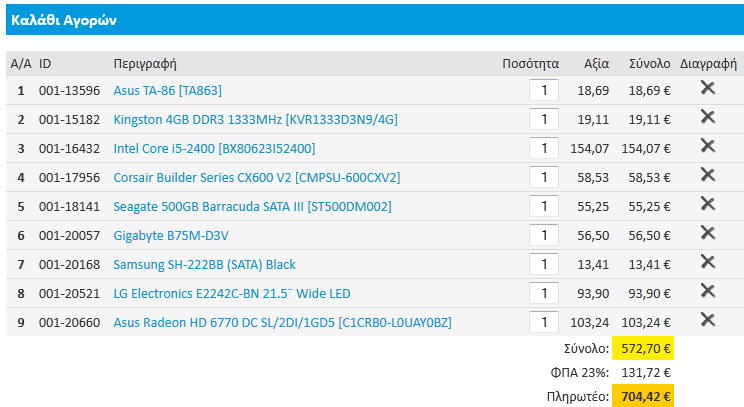Click the payable total 704,42 €
The width and height of the screenshot is (744, 407).
643,396
